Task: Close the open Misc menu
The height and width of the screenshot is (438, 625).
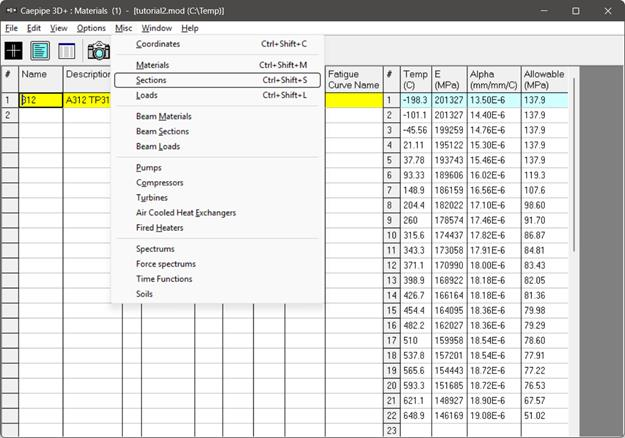Action: coord(124,28)
